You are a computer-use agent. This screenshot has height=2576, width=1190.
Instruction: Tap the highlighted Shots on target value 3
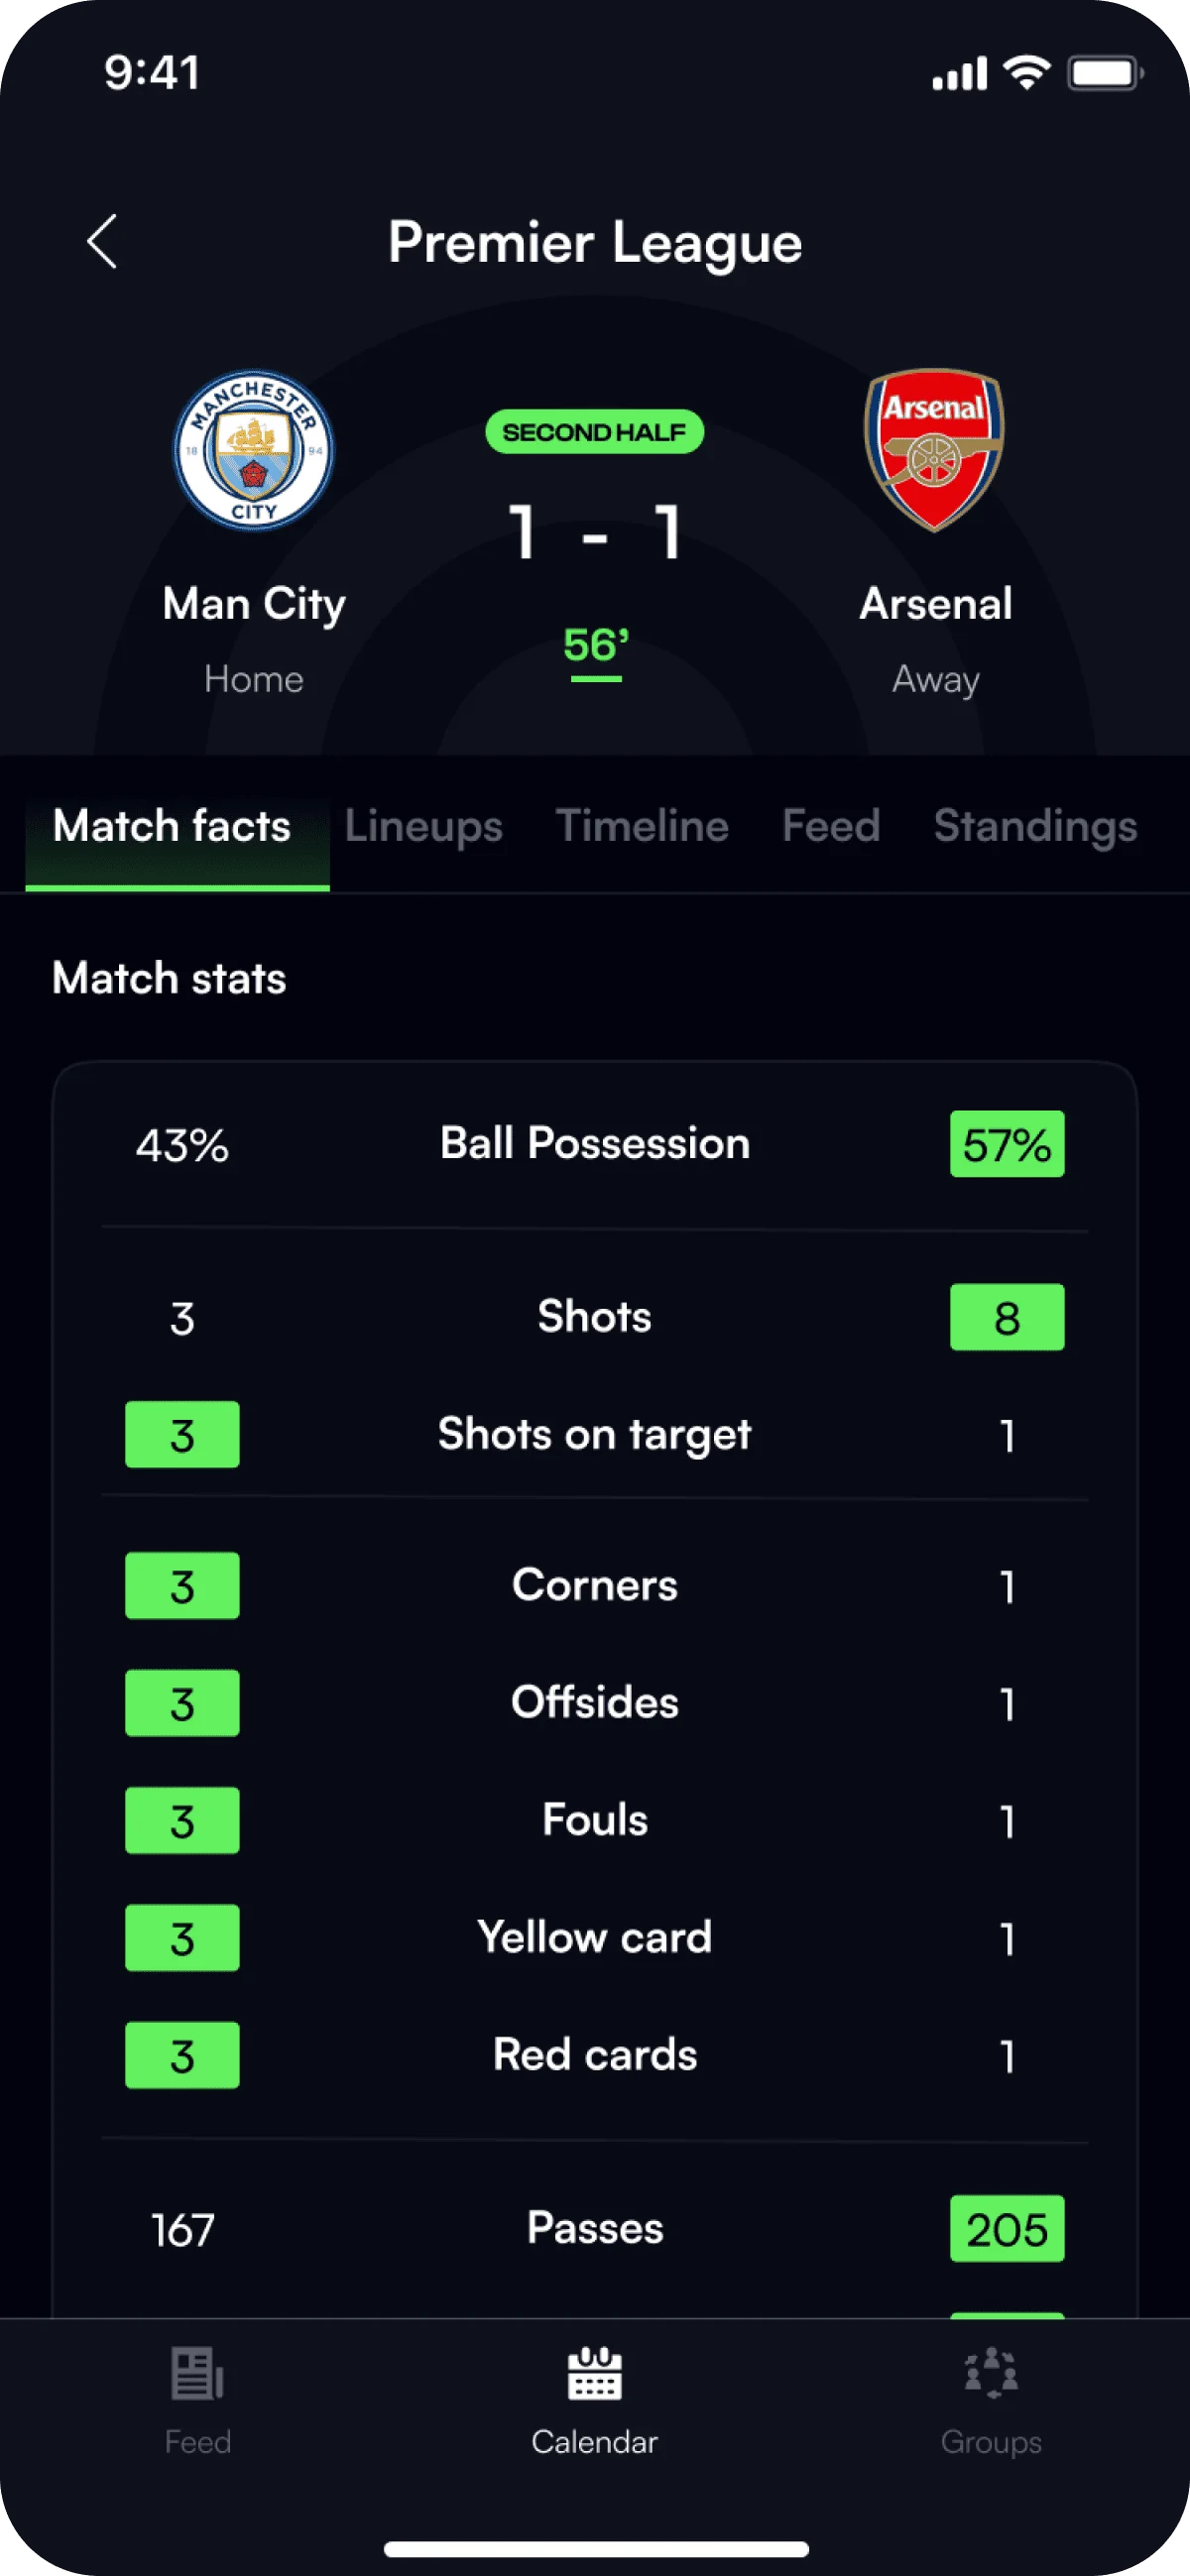pos(182,1435)
